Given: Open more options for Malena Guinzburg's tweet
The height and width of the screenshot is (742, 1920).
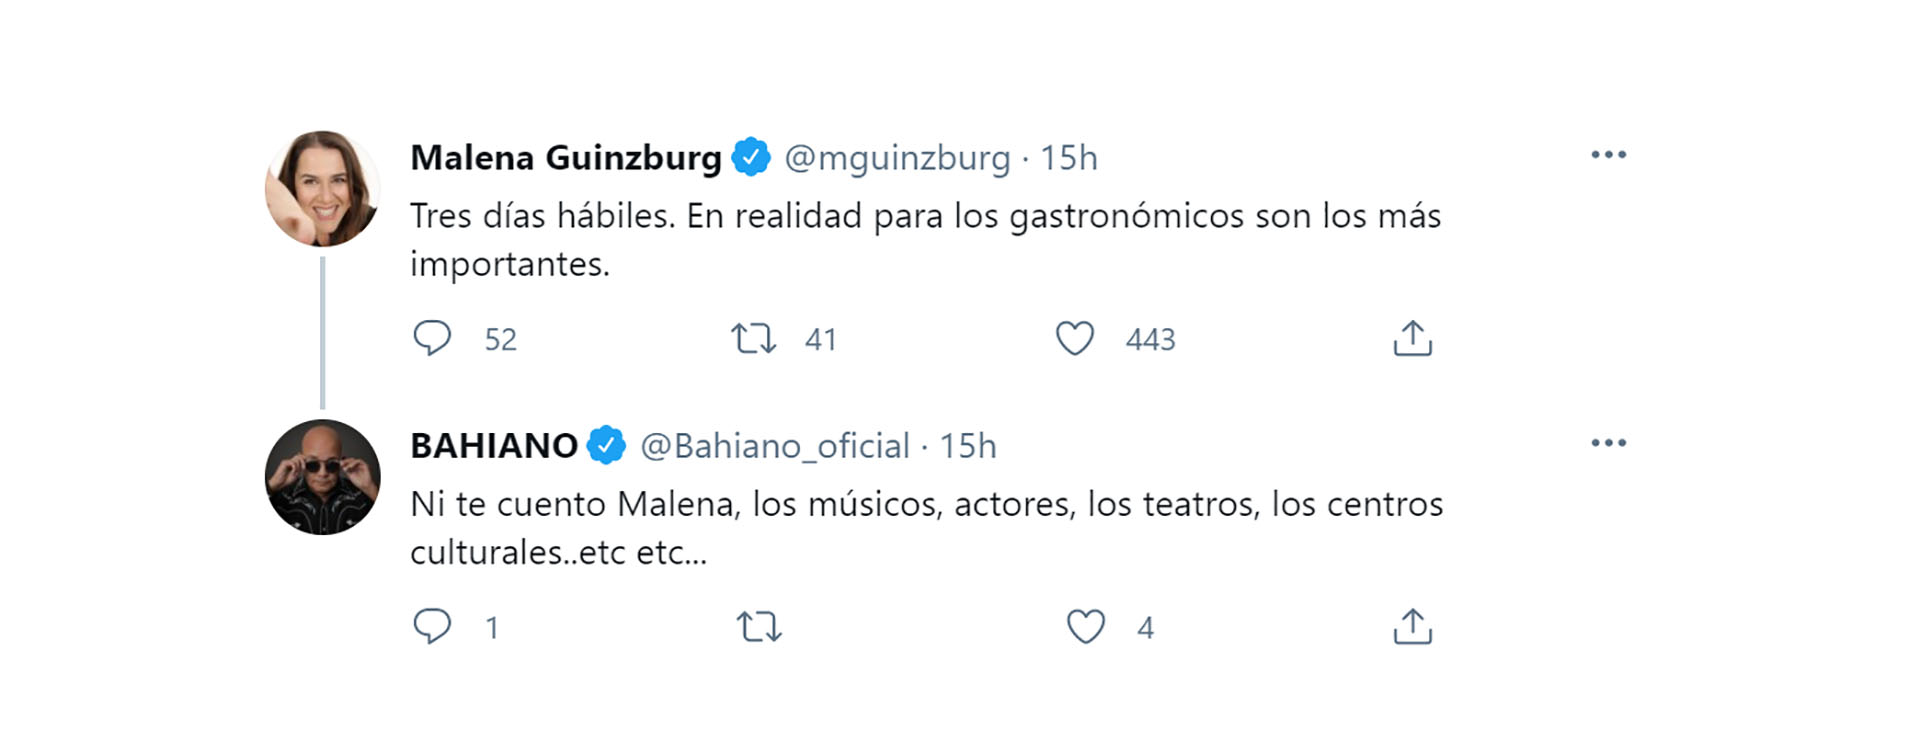Looking at the screenshot, I should (1609, 155).
